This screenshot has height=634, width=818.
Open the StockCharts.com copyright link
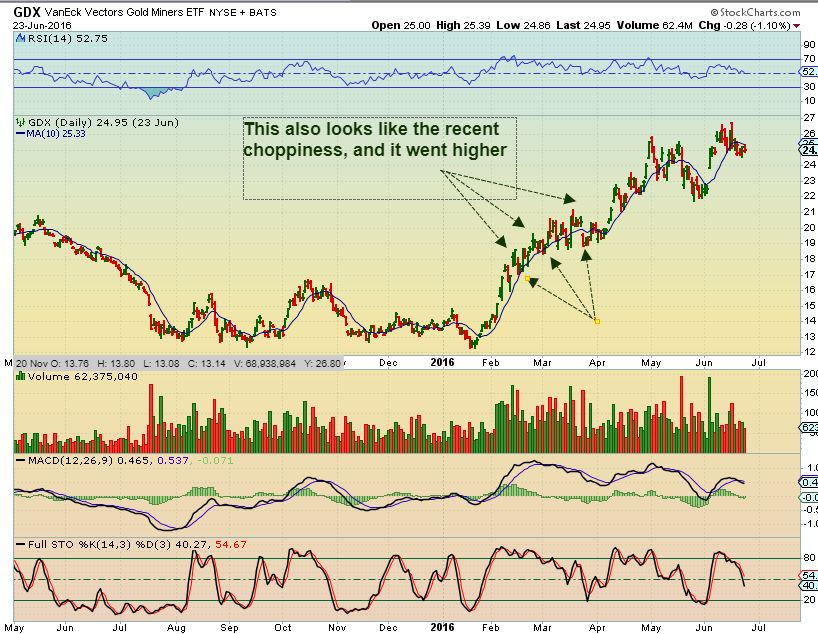point(755,12)
